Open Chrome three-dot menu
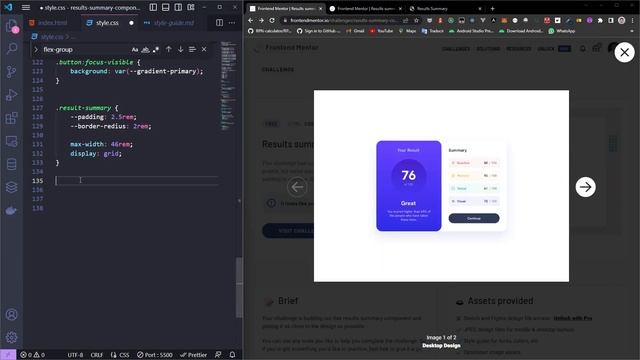The height and width of the screenshot is (360, 640). pos(633,20)
